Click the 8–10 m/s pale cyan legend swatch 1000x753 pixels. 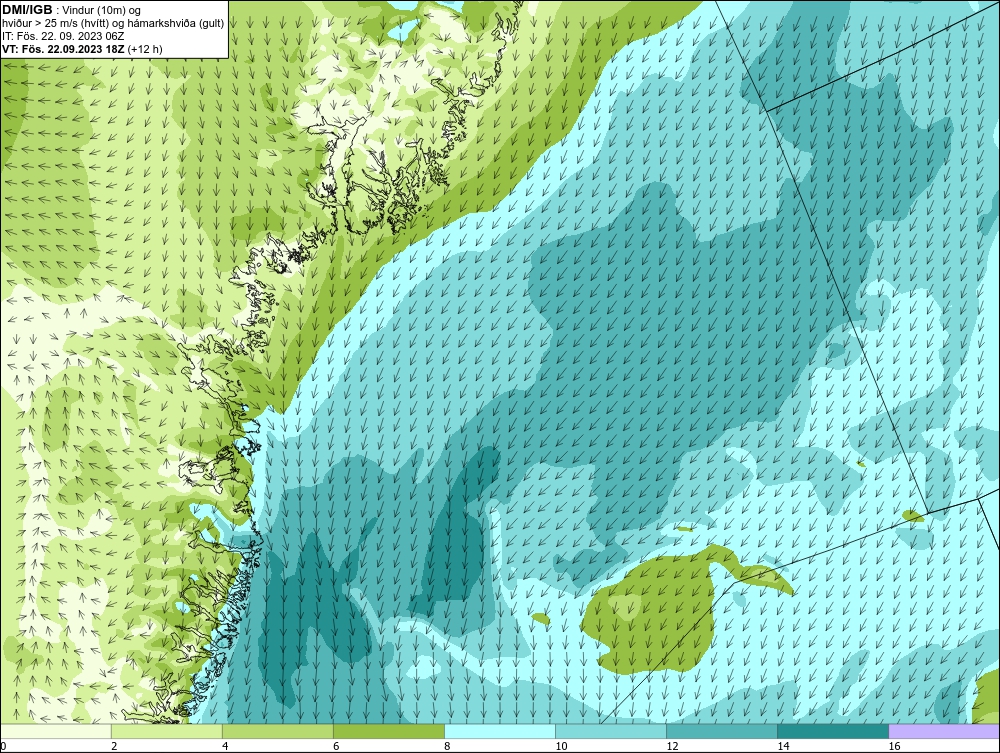coord(500,731)
